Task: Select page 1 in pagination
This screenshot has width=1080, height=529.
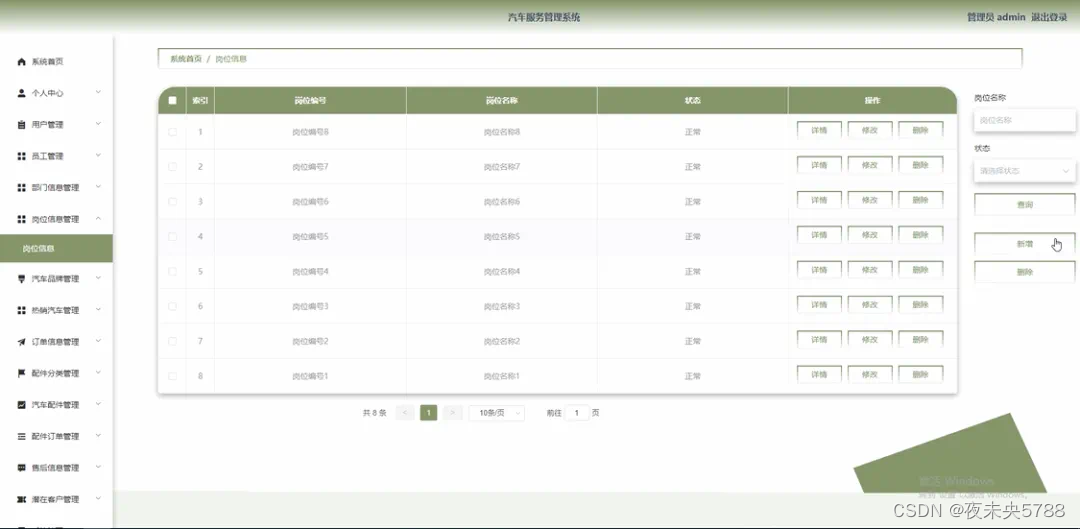Action: tap(428, 413)
